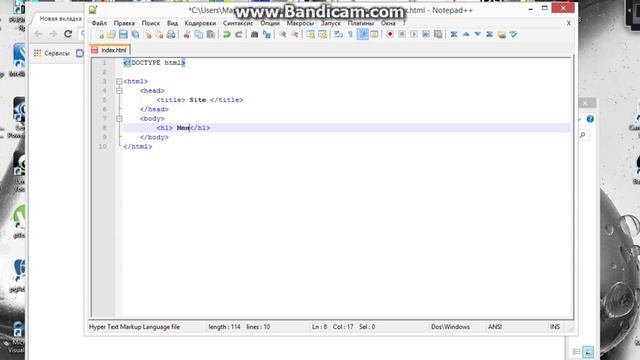Click INS indicator in the status bar
This screenshot has width=640, height=360.
click(555, 327)
